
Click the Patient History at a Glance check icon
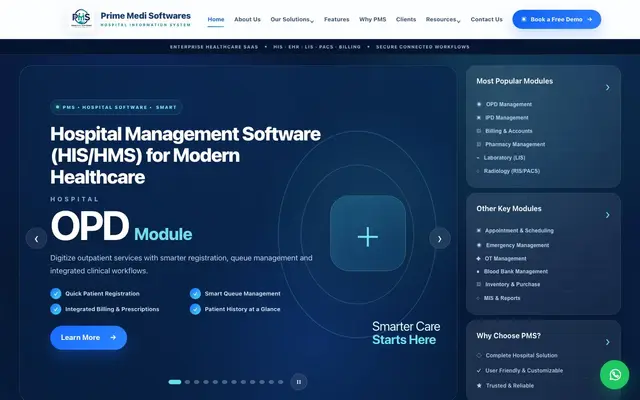196,309
